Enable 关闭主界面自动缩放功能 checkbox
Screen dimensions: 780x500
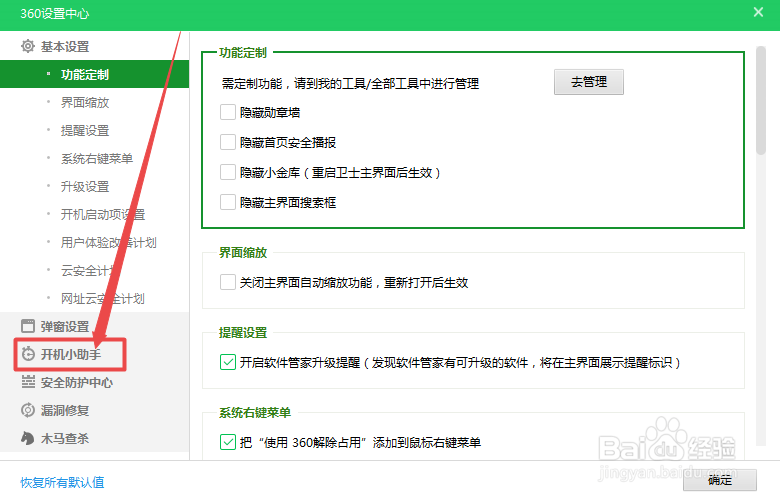point(228,282)
